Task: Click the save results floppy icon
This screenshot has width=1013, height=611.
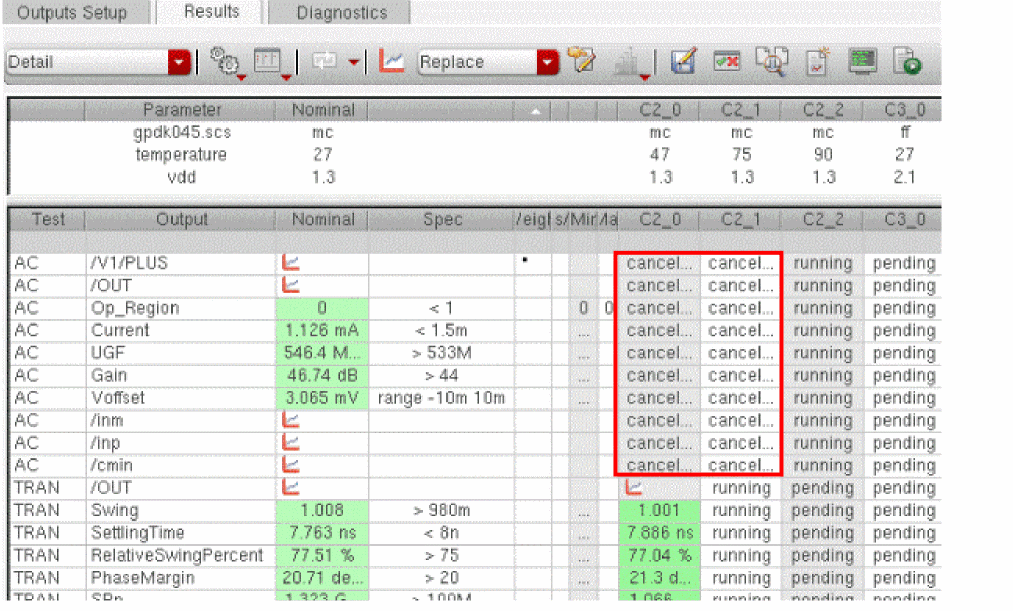Action: pyautogui.click(x=683, y=62)
